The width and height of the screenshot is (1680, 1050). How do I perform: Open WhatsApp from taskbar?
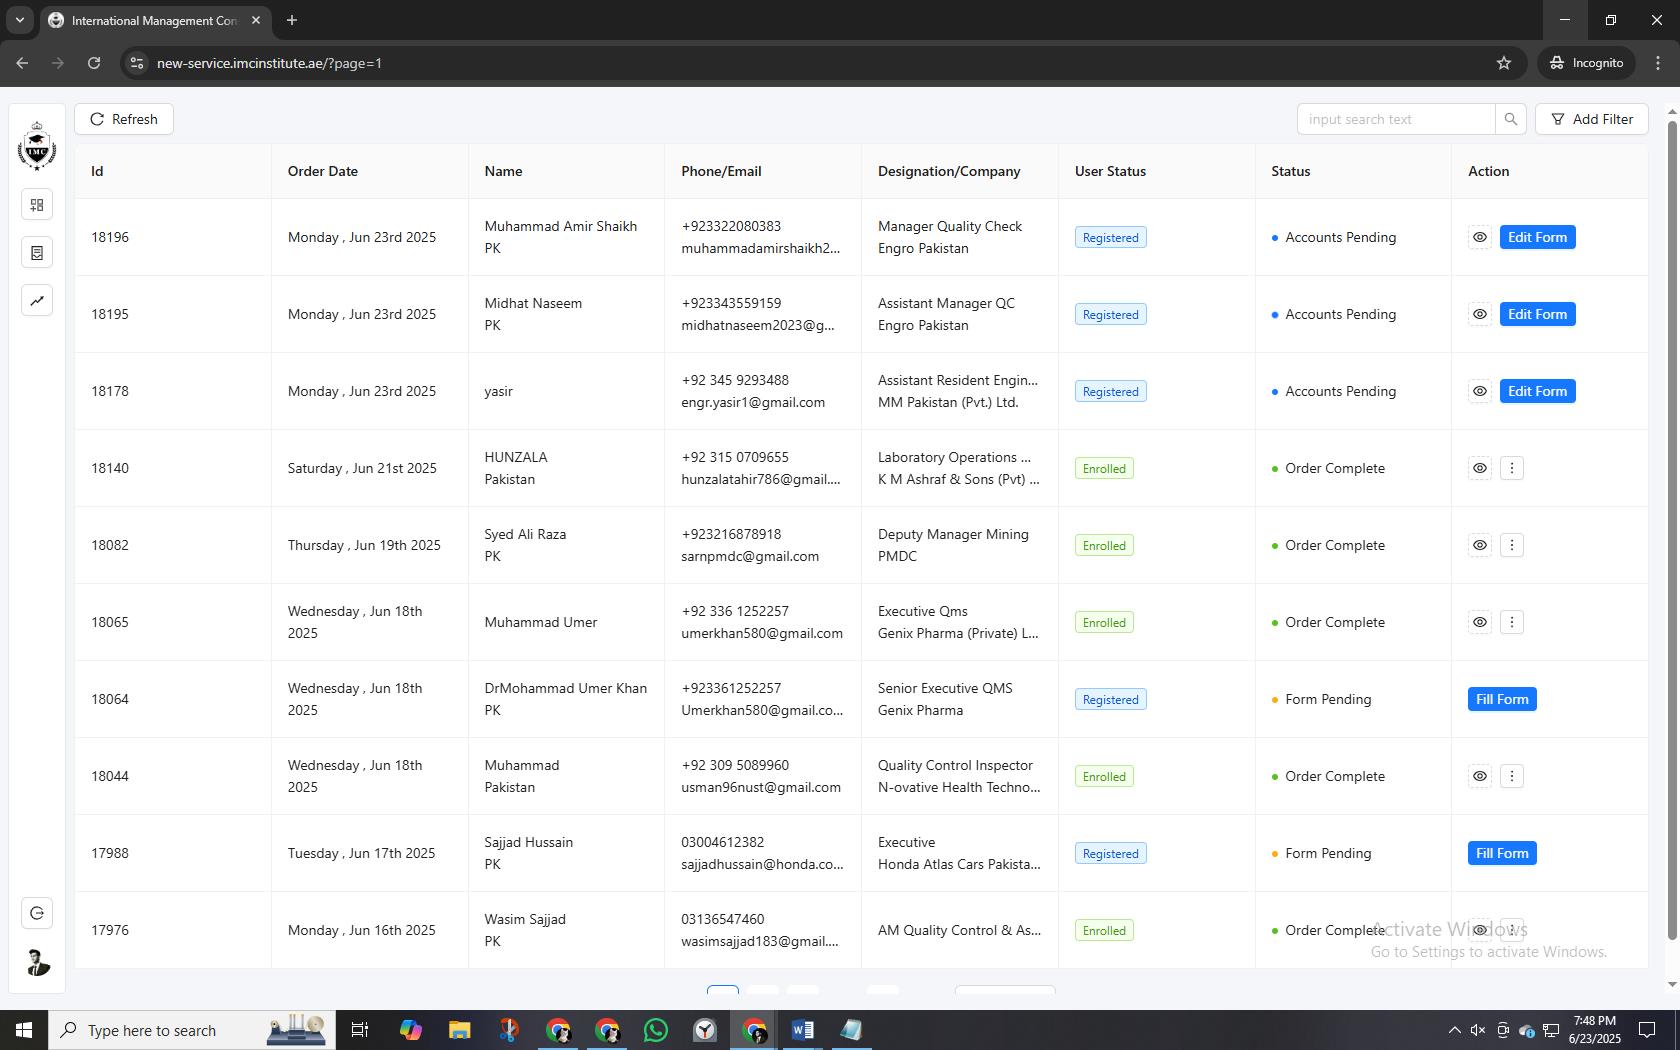(x=656, y=1030)
